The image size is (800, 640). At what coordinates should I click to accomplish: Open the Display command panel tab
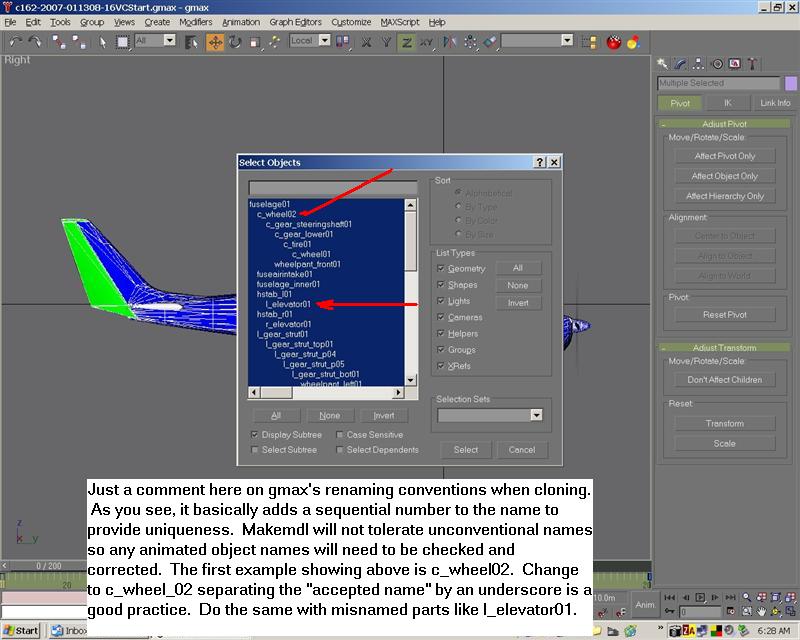(x=735, y=63)
